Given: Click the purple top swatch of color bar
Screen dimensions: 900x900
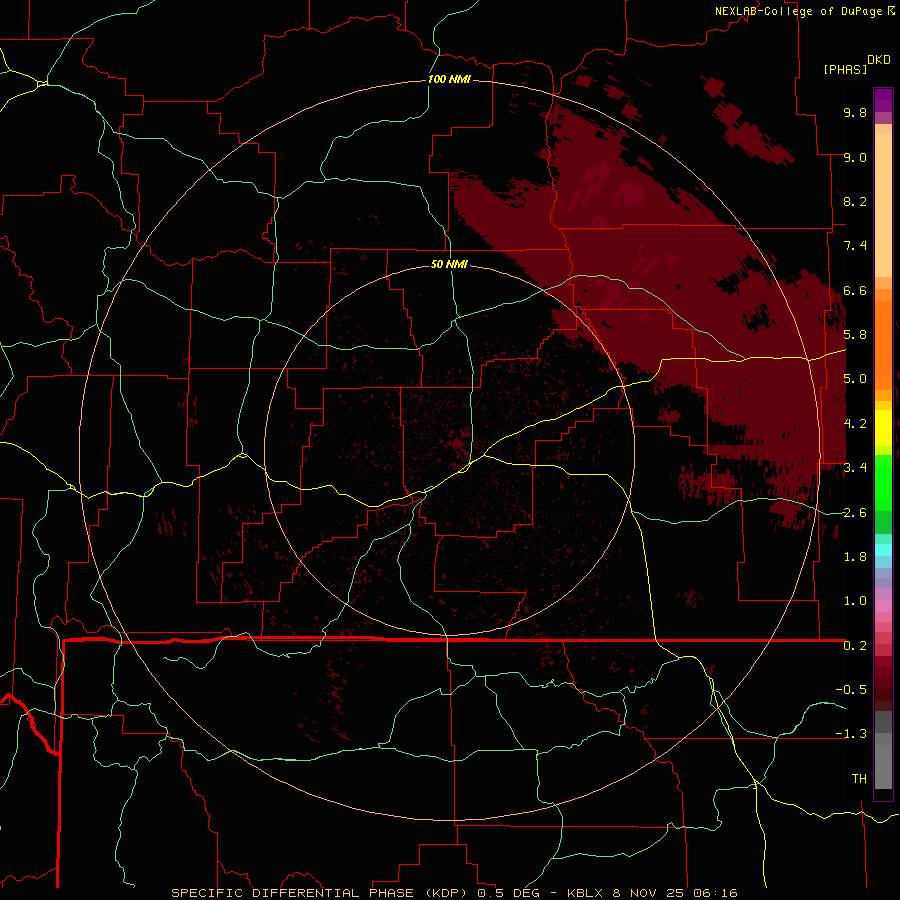Looking at the screenshot, I should click(x=883, y=100).
